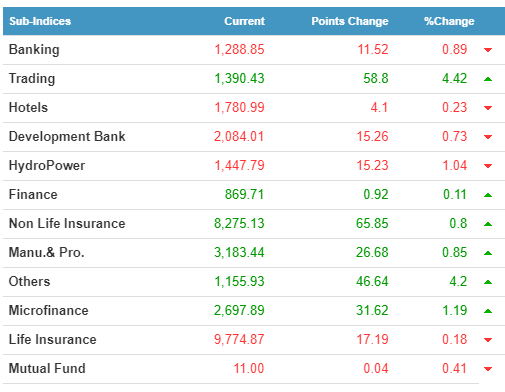
Task: Click HydroPower points change 15.23
Action: point(372,165)
